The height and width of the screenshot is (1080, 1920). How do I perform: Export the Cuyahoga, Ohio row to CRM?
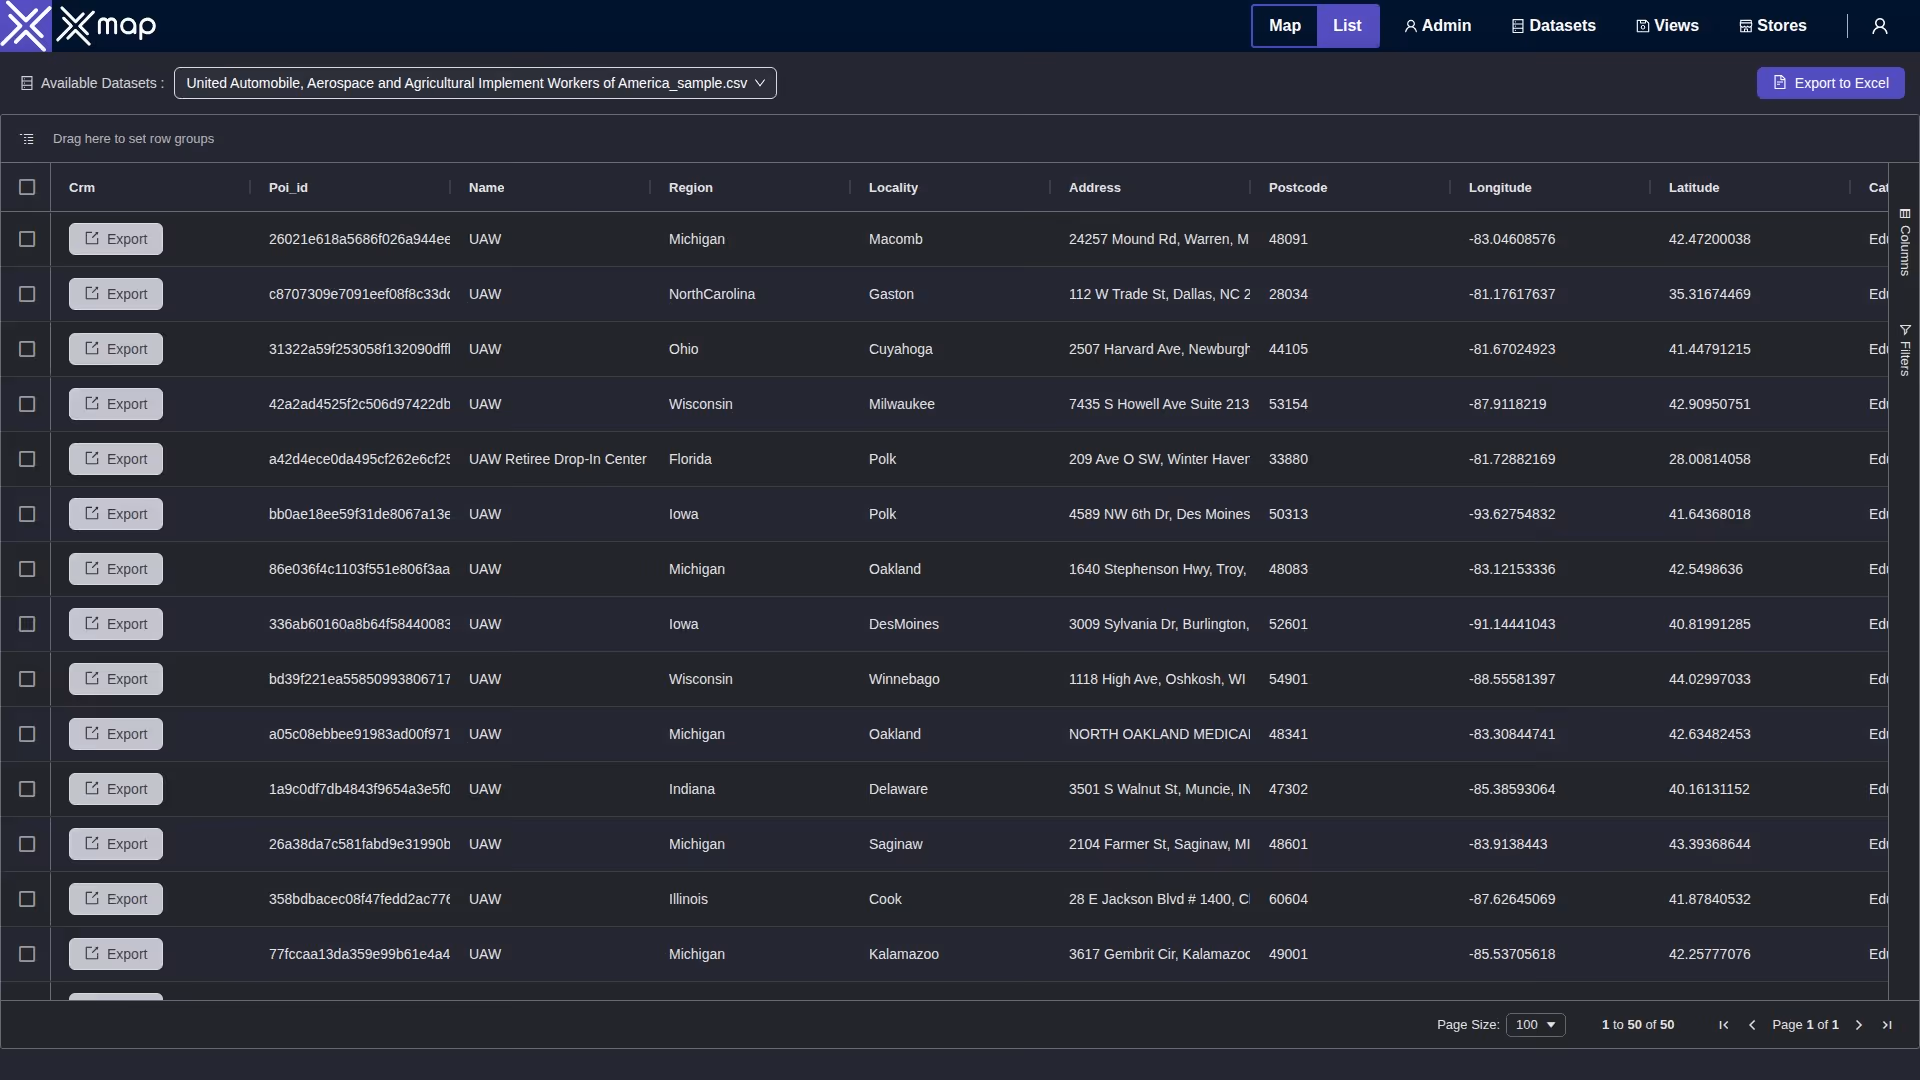coord(116,349)
